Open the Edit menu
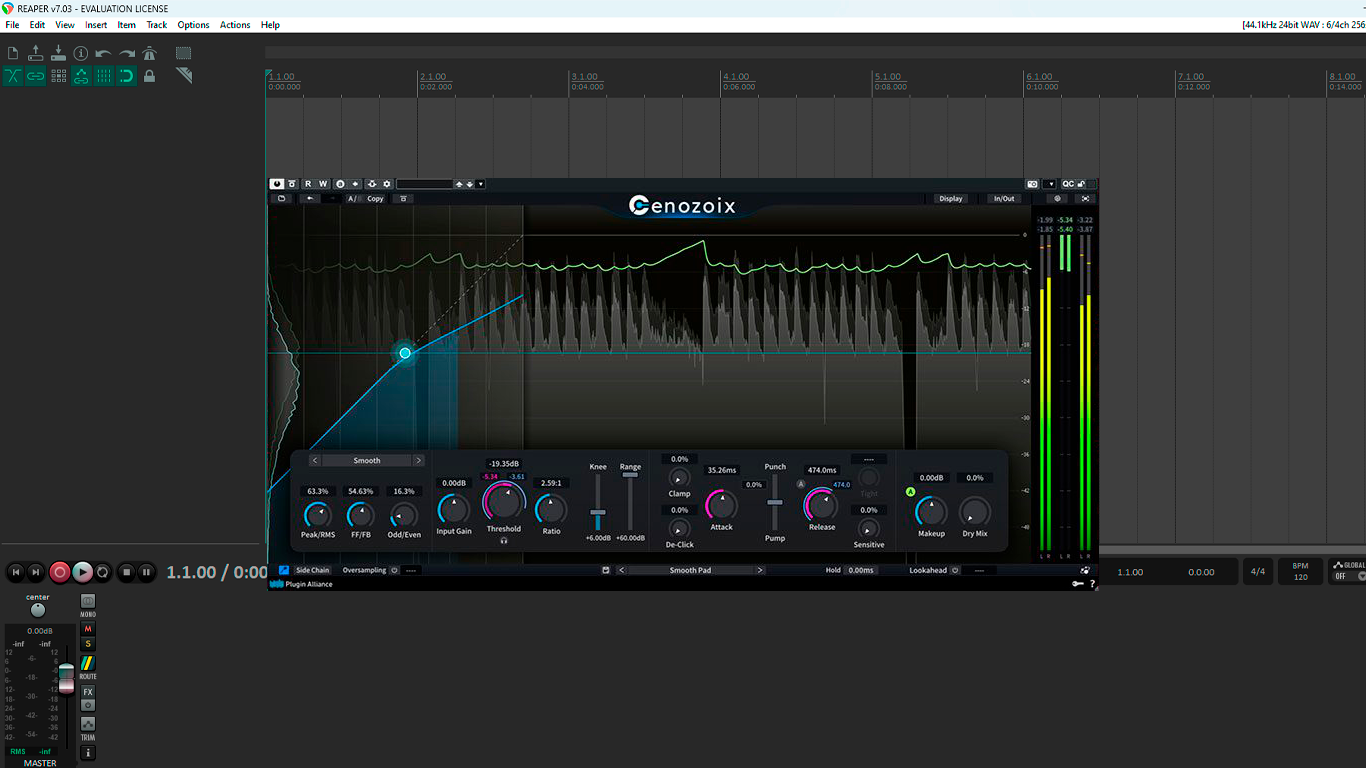Viewport: 1366px width, 768px height. pyautogui.click(x=37, y=25)
